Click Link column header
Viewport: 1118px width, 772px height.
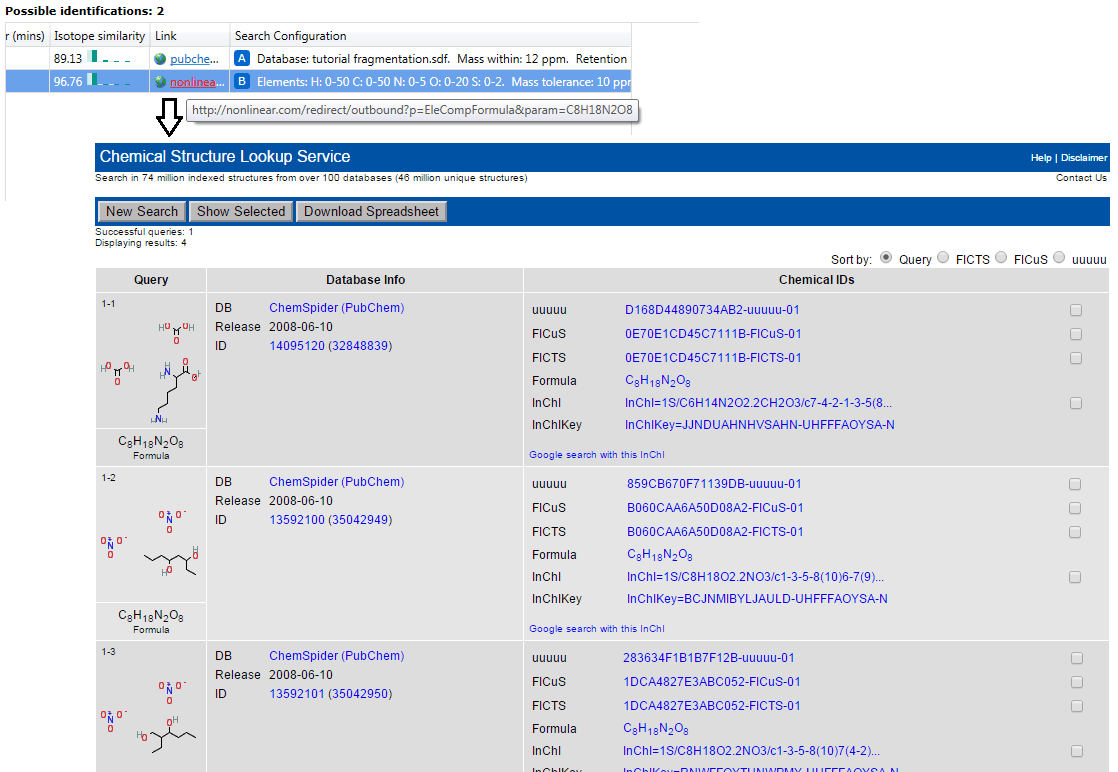(165, 36)
